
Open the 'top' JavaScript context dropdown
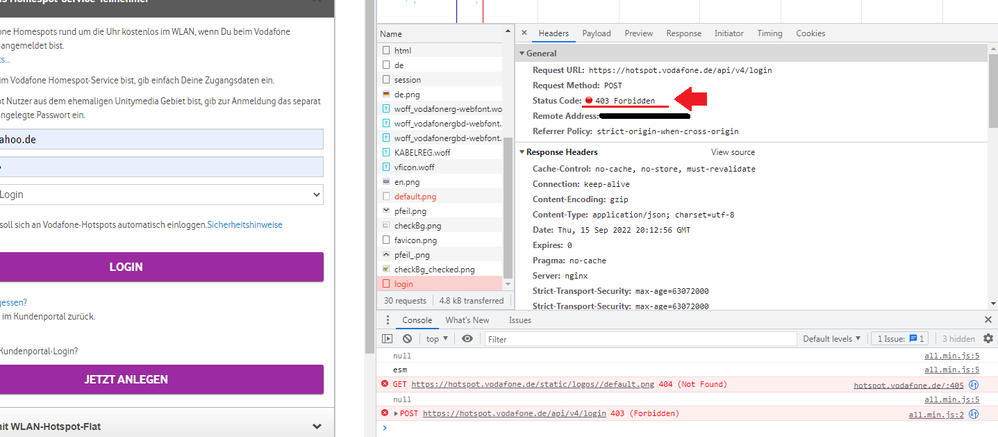coord(437,339)
